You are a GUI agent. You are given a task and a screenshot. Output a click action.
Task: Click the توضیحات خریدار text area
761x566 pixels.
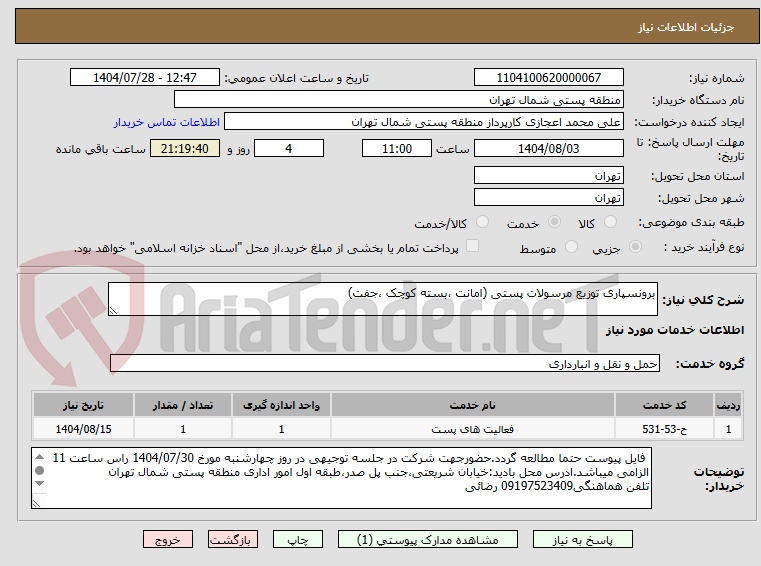[x=341, y=478]
